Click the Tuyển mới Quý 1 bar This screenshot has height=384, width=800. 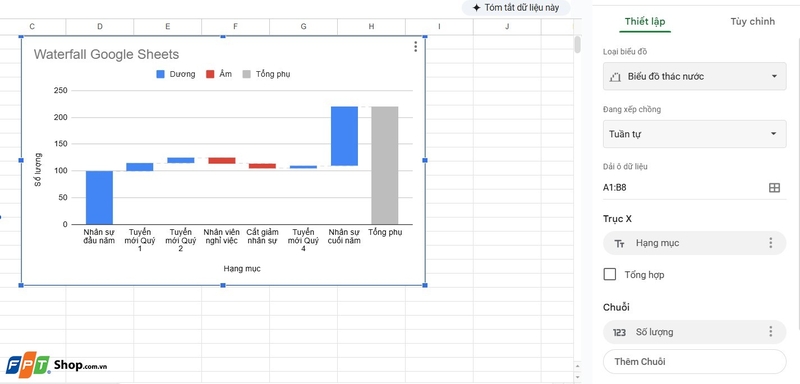140,167
